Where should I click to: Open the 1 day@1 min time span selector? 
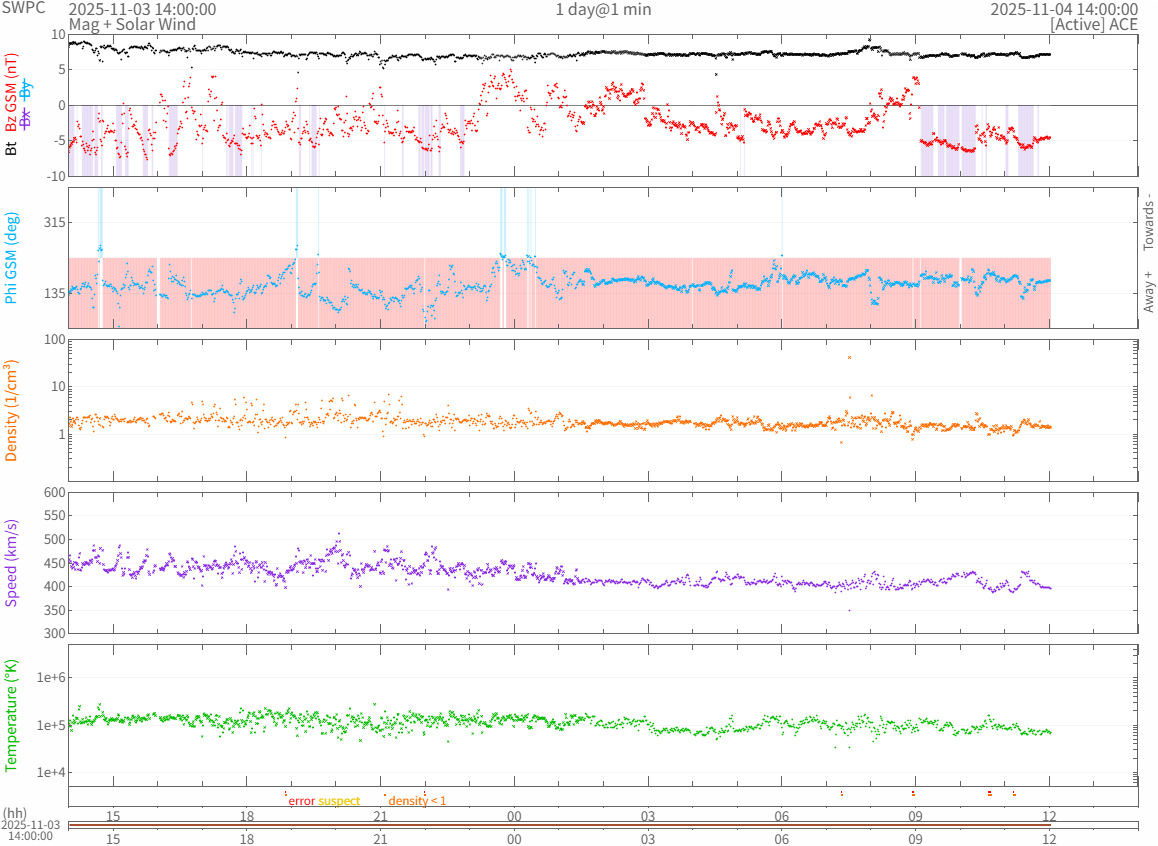[x=603, y=9]
